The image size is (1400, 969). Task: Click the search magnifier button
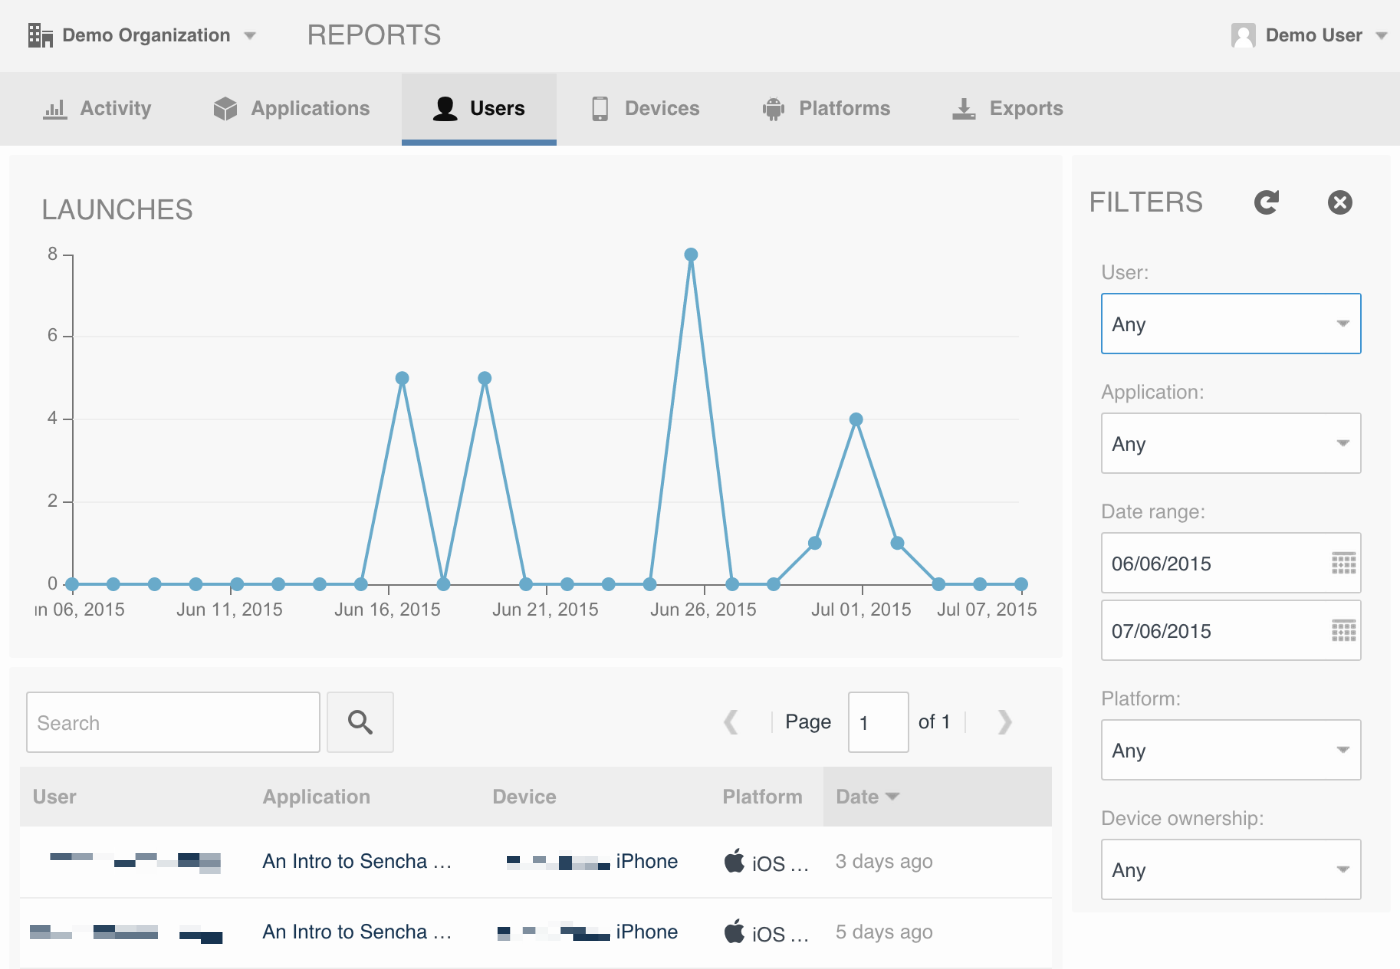pos(360,722)
